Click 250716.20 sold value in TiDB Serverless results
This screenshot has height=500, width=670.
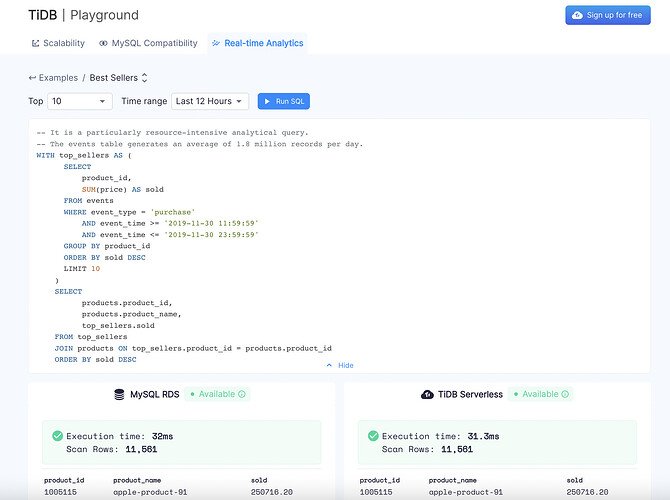tap(588, 492)
